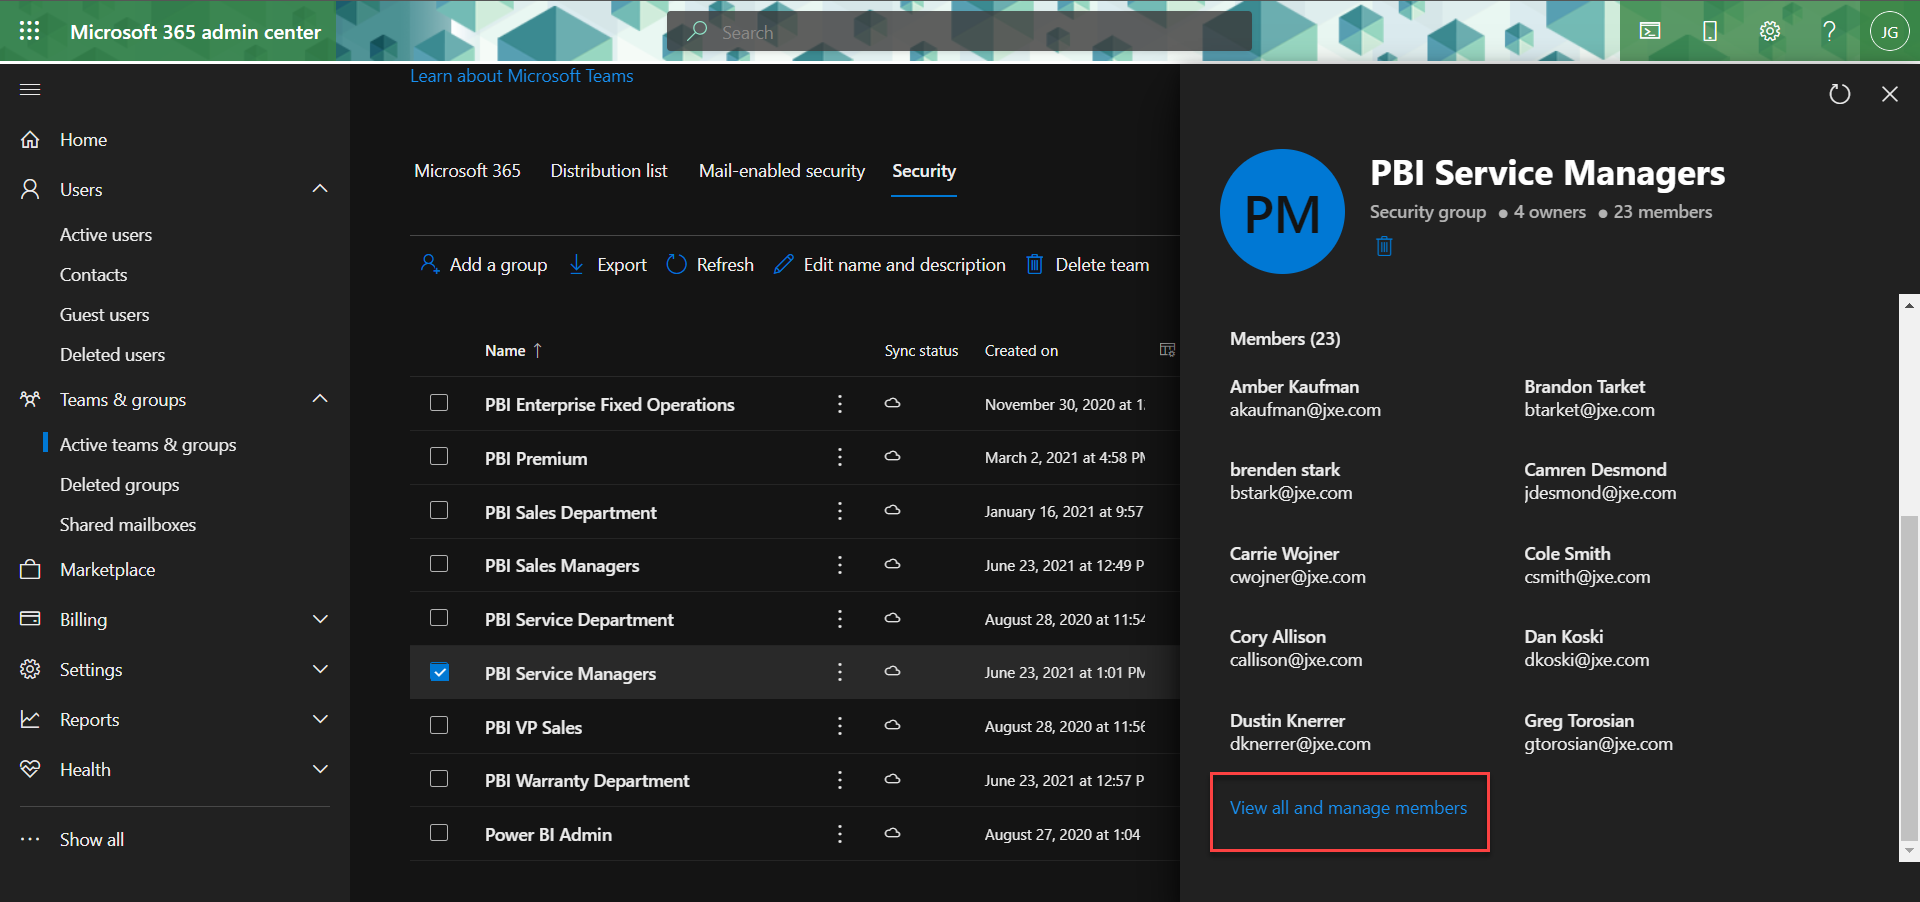
Task: Open more actions for PBI Sales Managers
Action: coord(840,565)
